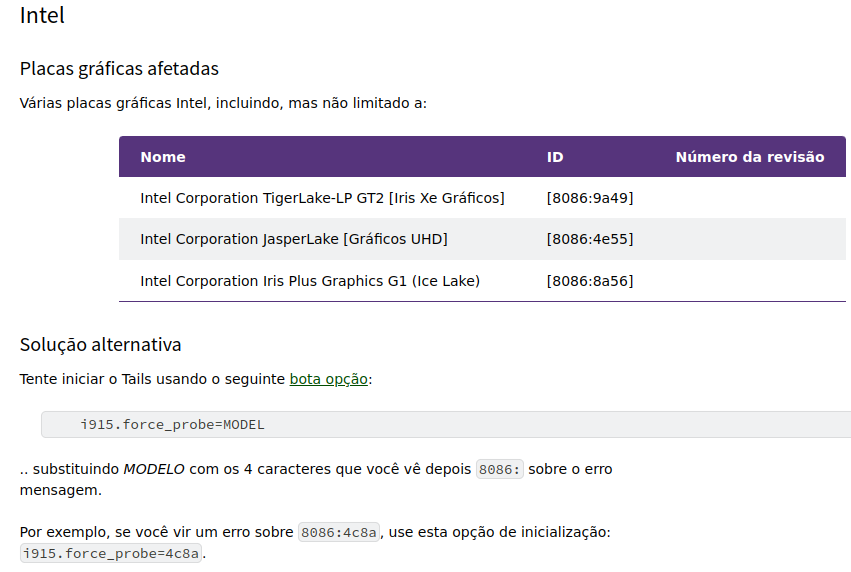
Task: Select the JasperLake Gráficos UHD row name
Action: click(294, 239)
